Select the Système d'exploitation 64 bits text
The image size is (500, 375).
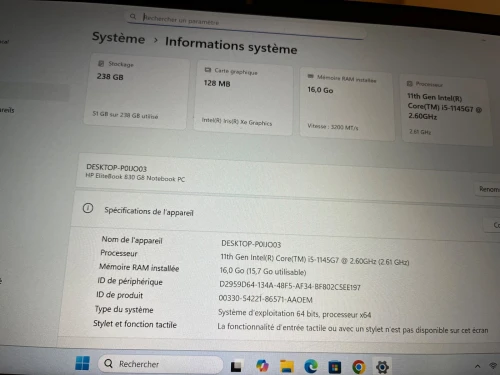294,313
